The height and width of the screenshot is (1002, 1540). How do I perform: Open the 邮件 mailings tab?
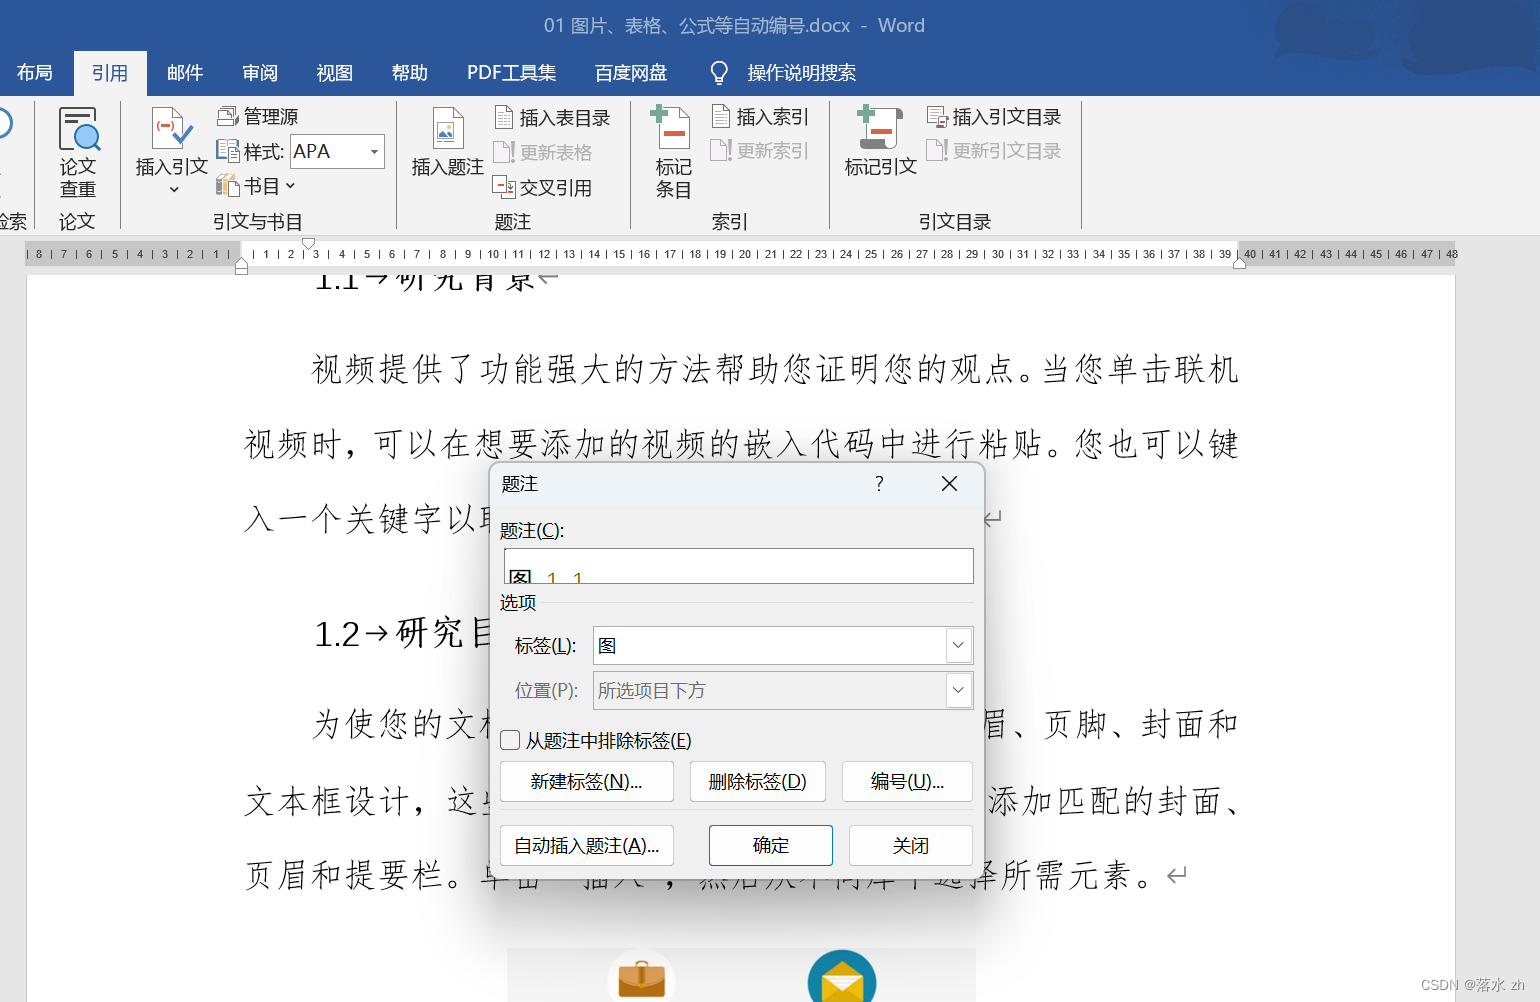coord(185,73)
